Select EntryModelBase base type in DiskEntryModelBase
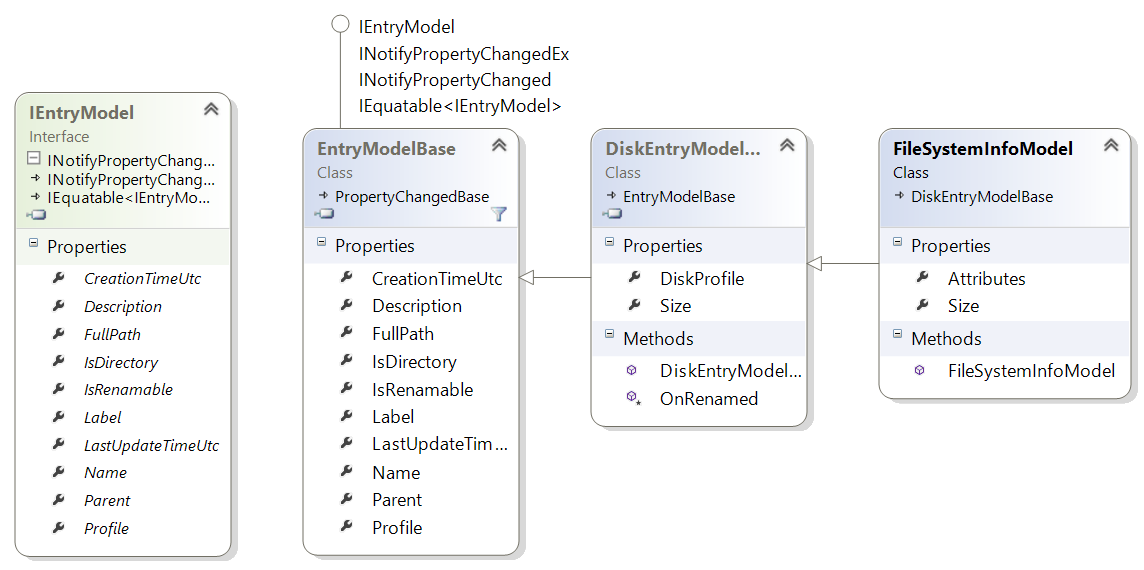1144x570 pixels. point(679,196)
